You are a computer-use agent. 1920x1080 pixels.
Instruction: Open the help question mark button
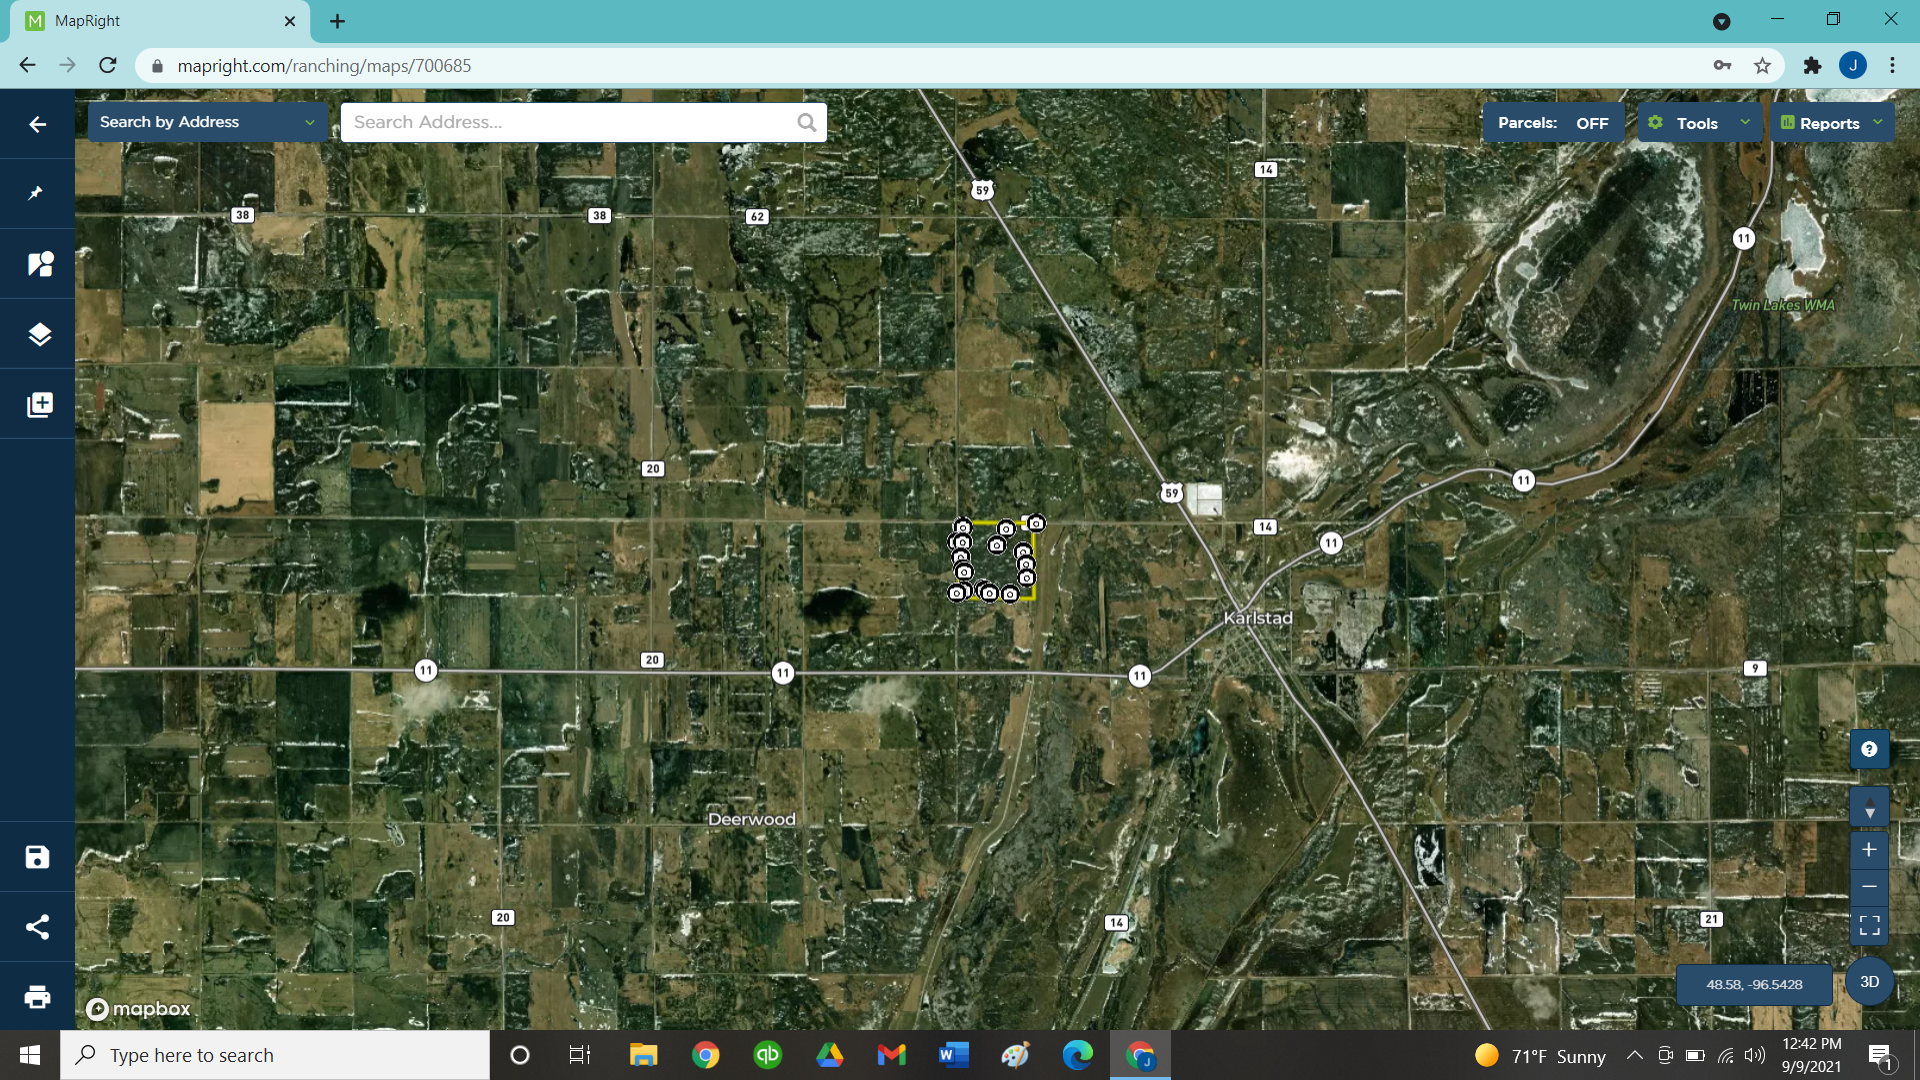coord(1869,749)
